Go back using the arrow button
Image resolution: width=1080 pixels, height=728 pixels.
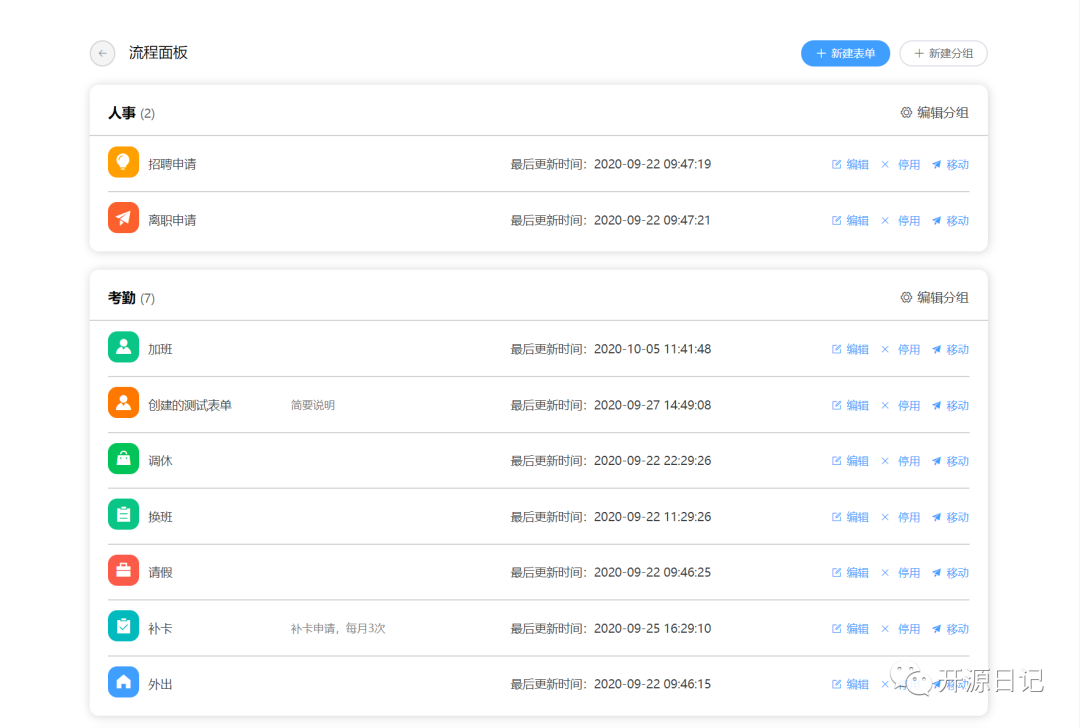click(x=103, y=53)
